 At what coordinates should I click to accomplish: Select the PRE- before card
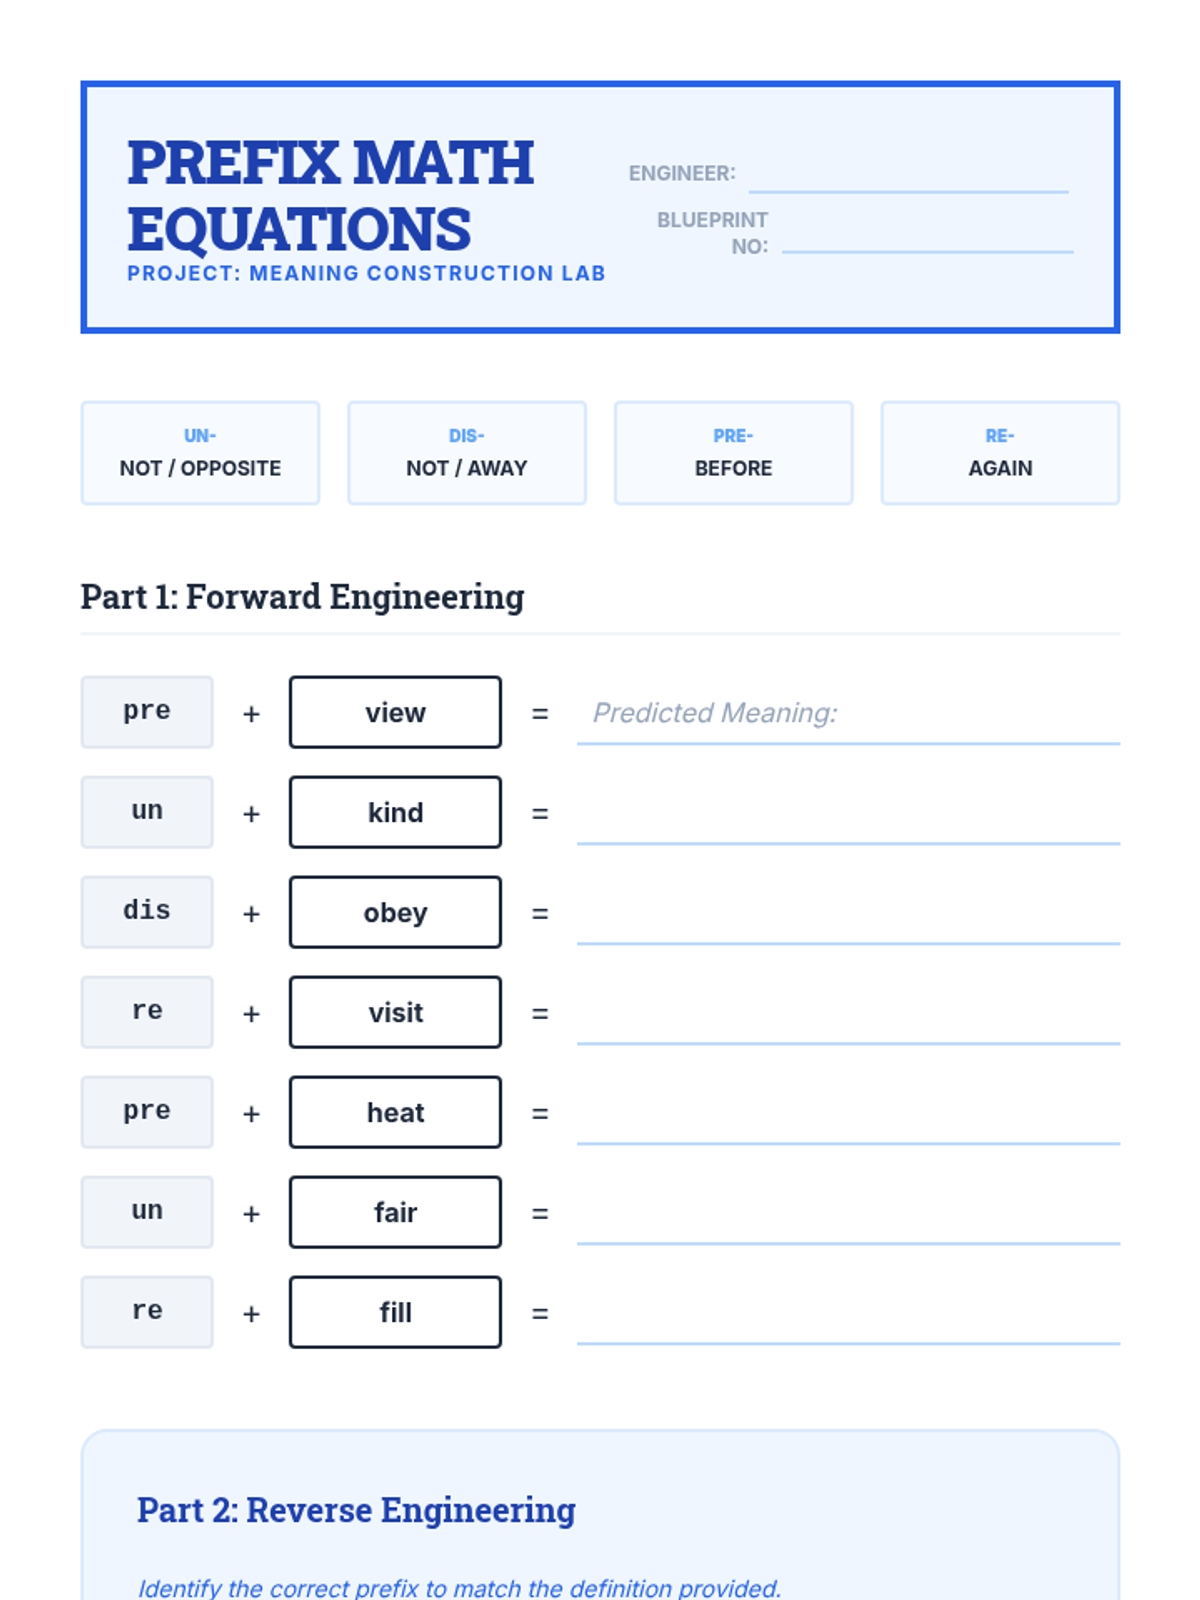pyautogui.click(x=734, y=453)
